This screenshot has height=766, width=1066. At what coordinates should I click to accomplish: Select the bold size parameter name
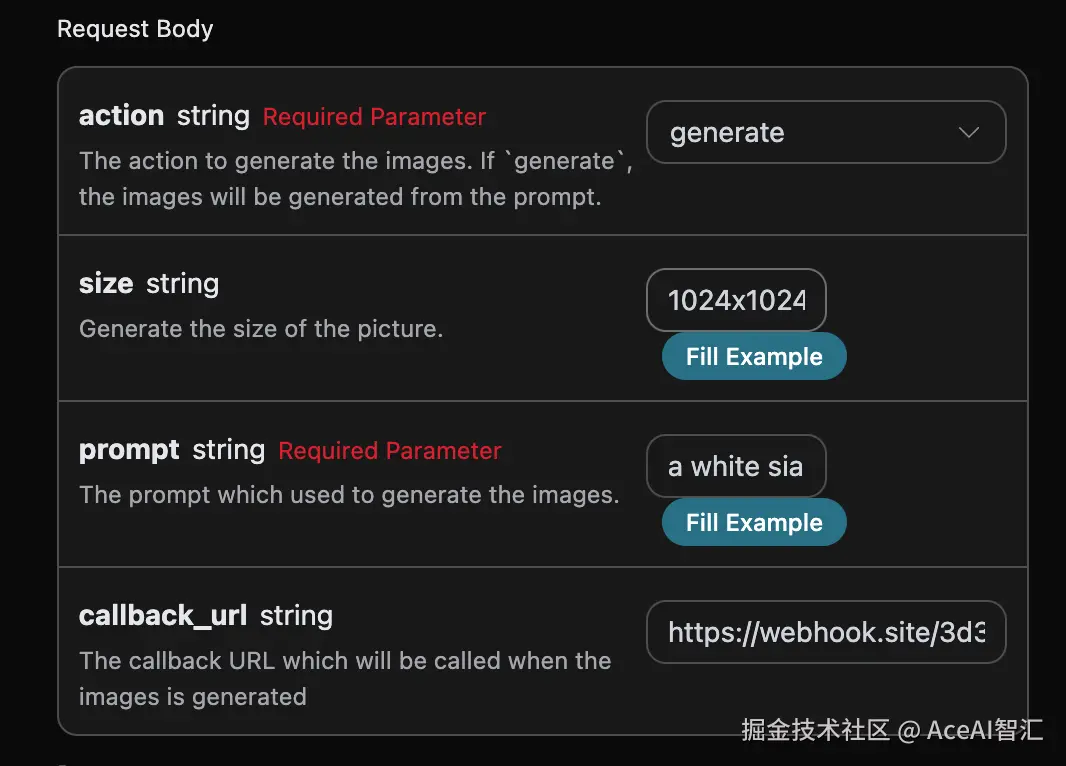pyautogui.click(x=106, y=284)
